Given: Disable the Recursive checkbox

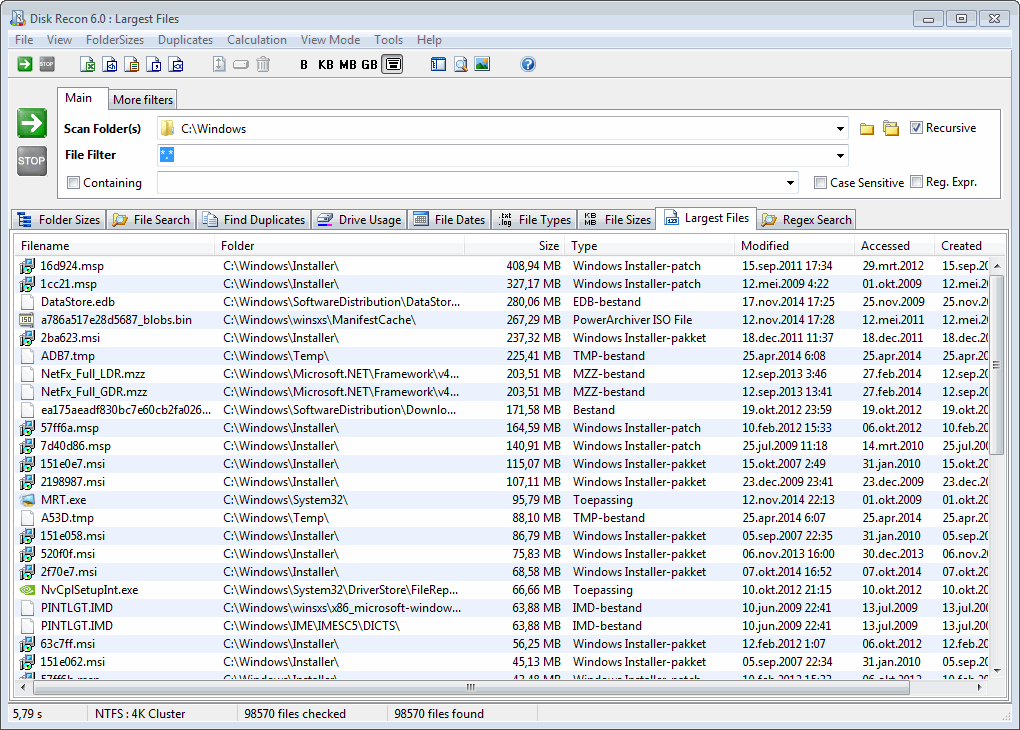Looking at the screenshot, I should tap(916, 128).
